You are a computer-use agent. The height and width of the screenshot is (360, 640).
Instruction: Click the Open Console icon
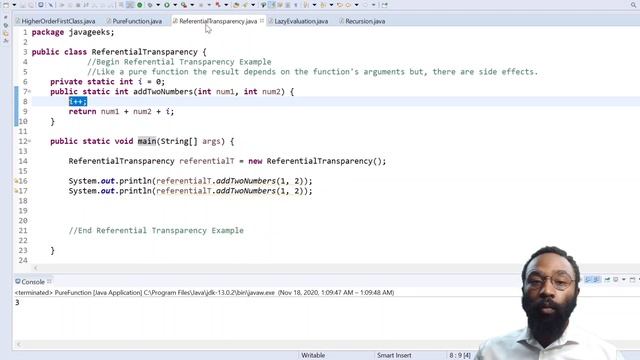click(632, 280)
